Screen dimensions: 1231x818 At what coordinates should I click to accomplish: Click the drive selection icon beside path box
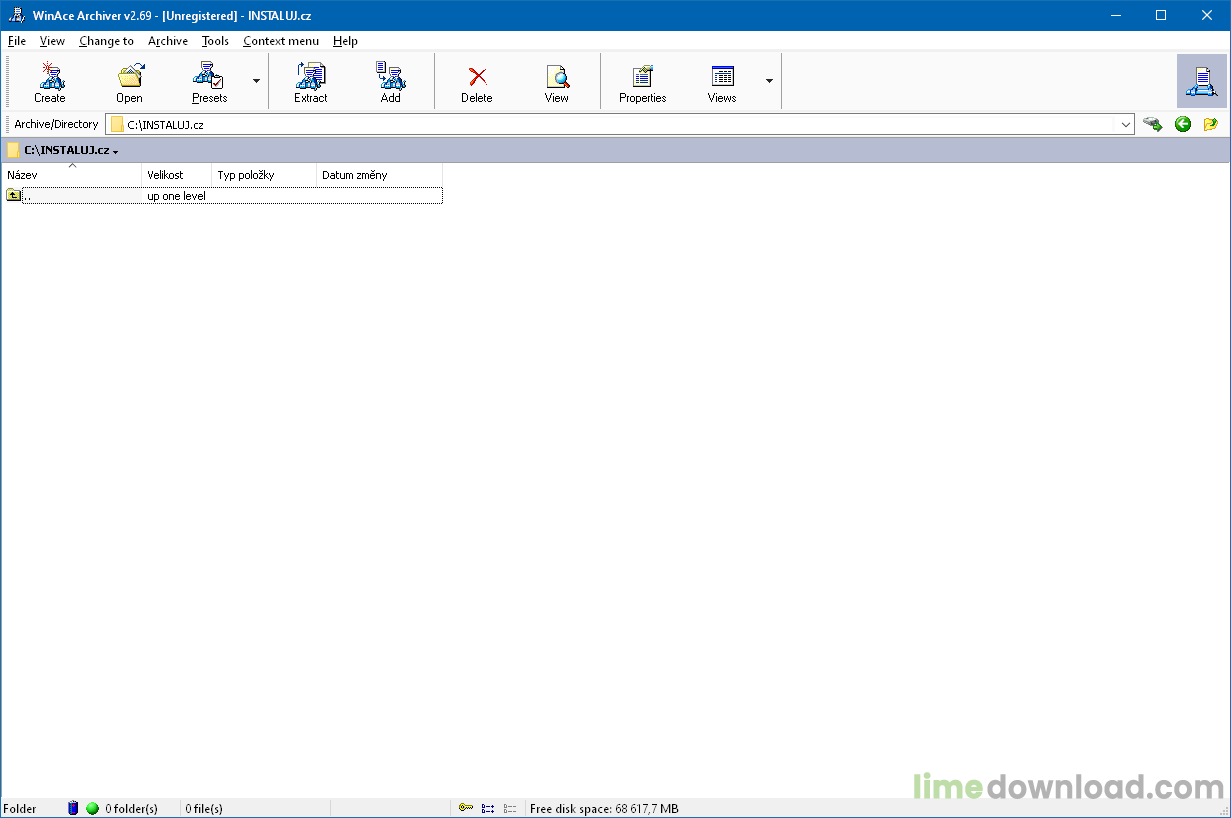click(x=1153, y=124)
